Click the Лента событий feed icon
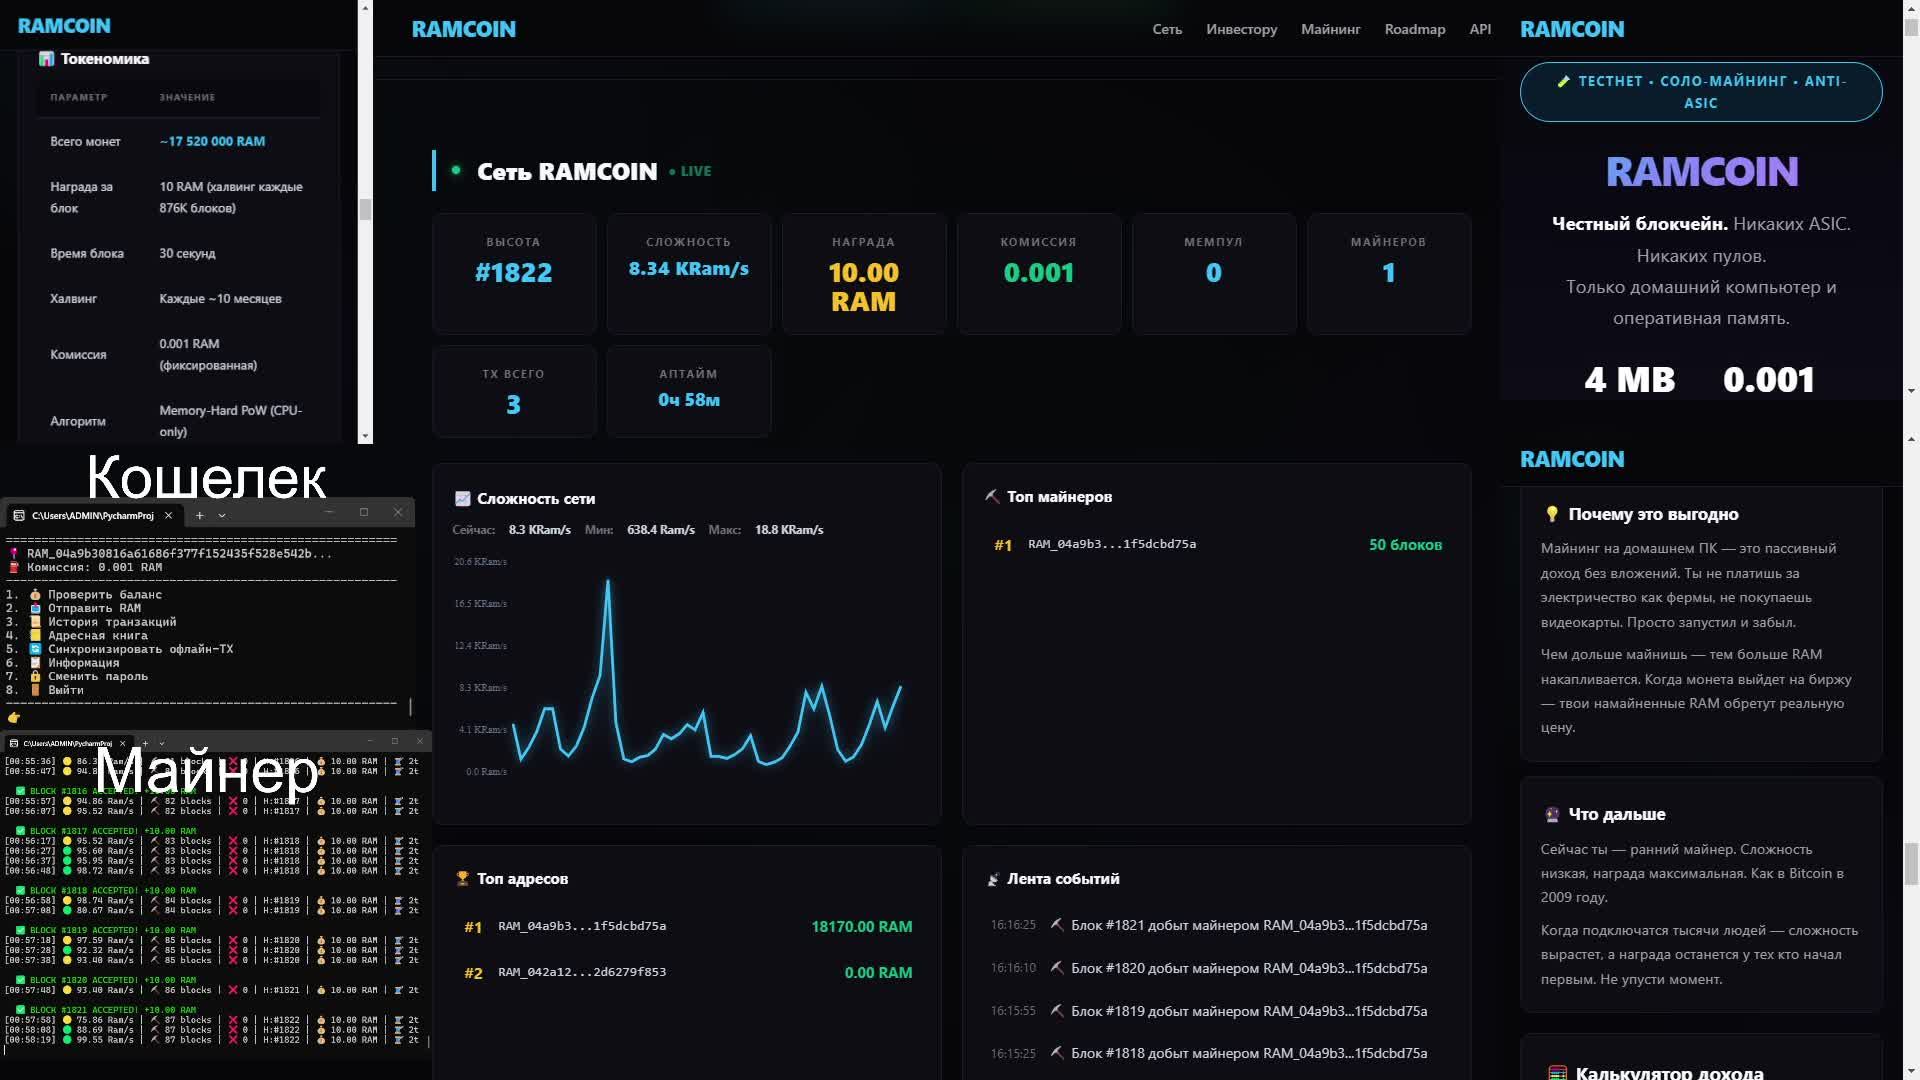 pos(992,879)
